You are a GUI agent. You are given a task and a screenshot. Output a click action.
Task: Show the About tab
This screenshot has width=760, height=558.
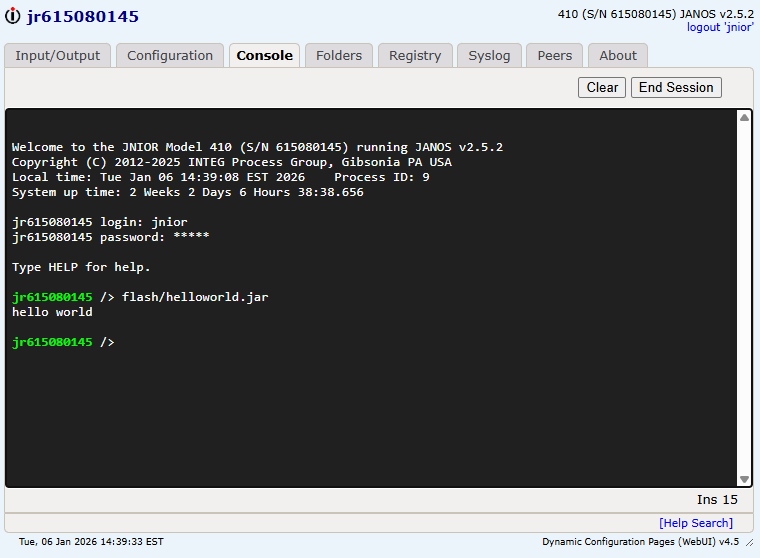618,56
